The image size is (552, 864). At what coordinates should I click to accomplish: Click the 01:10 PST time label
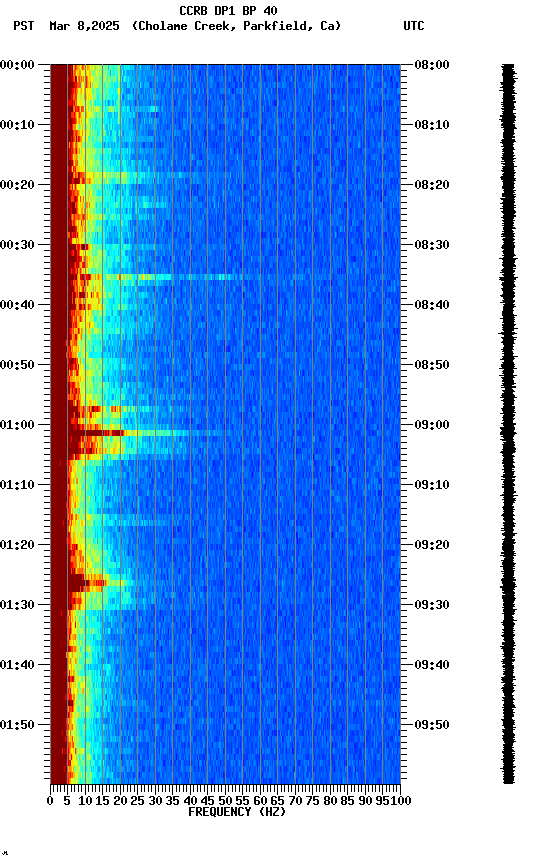point(17,485)
